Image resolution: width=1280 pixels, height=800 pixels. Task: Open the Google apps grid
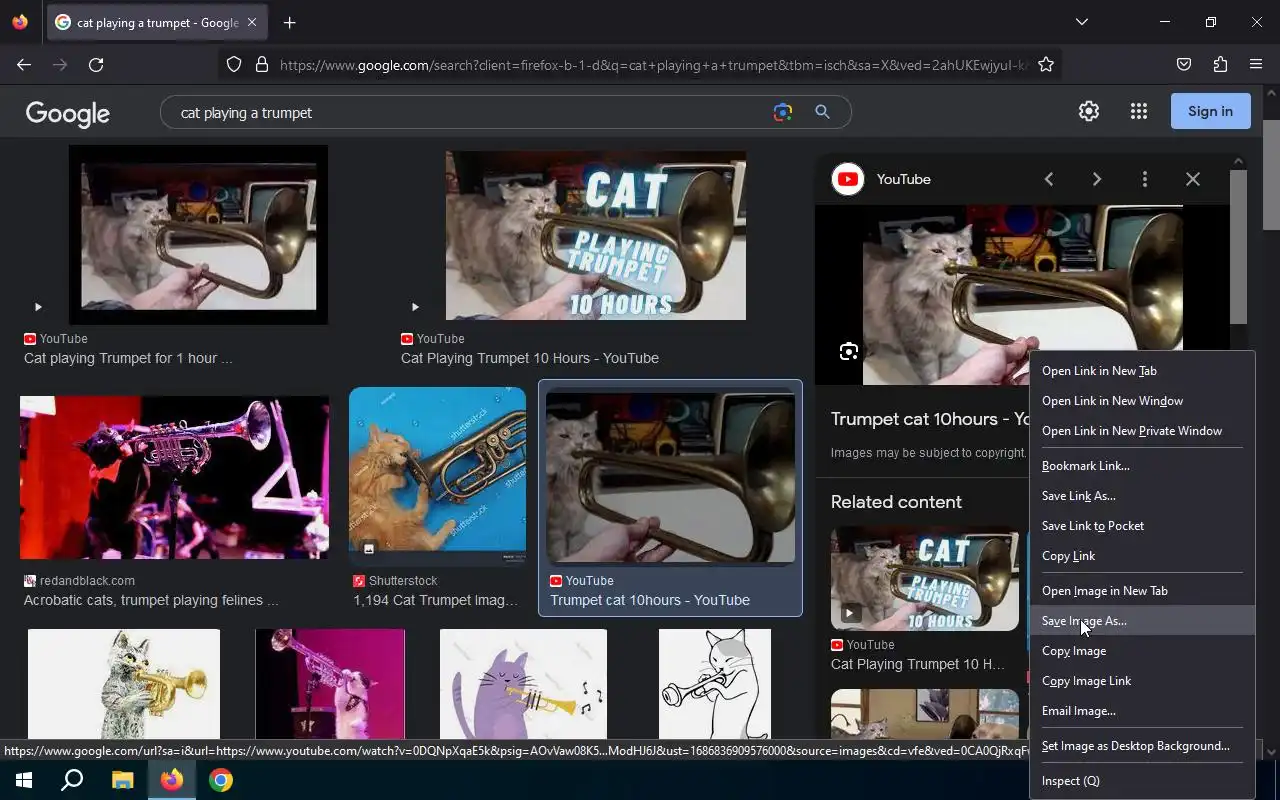[1139, 111]
